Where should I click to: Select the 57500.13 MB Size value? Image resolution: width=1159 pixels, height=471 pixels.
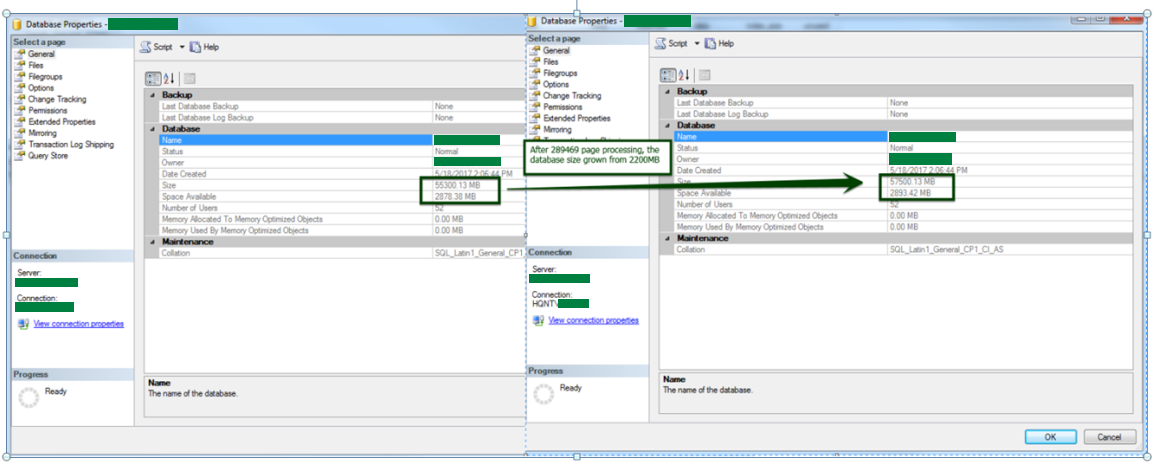tap(913, 182)
